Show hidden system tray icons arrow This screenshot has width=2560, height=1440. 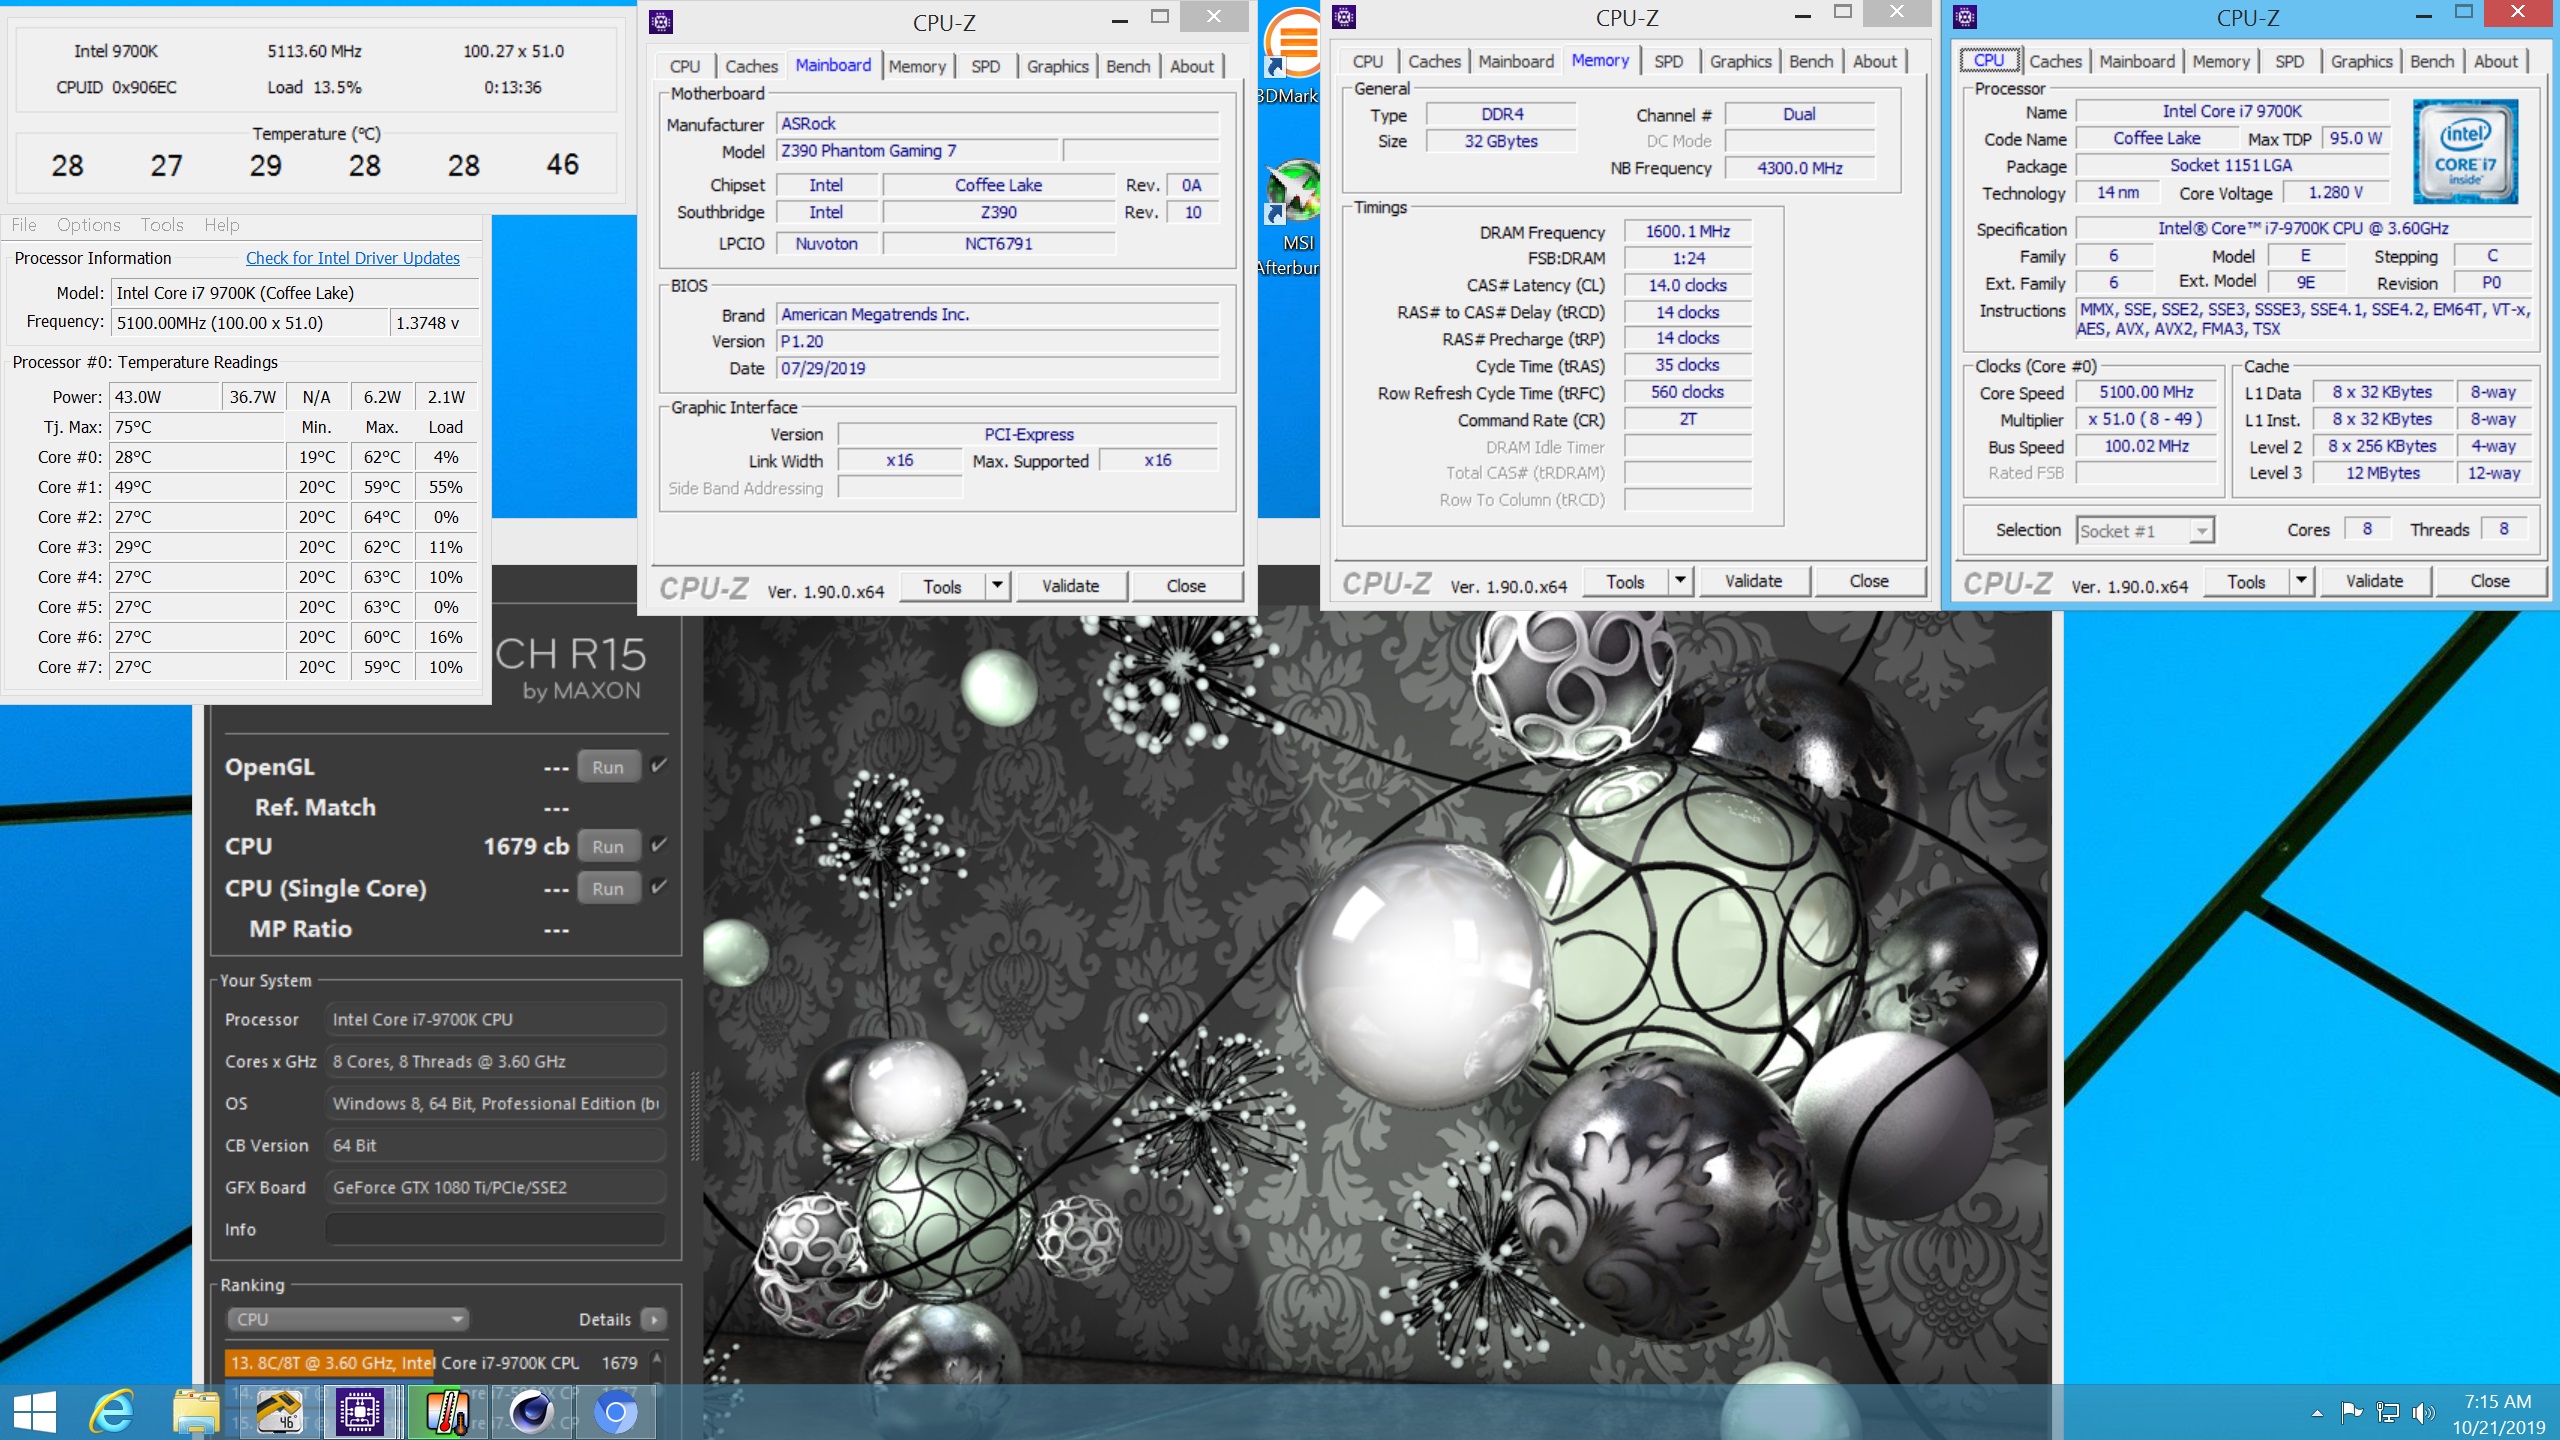tap(2317, 1413)
